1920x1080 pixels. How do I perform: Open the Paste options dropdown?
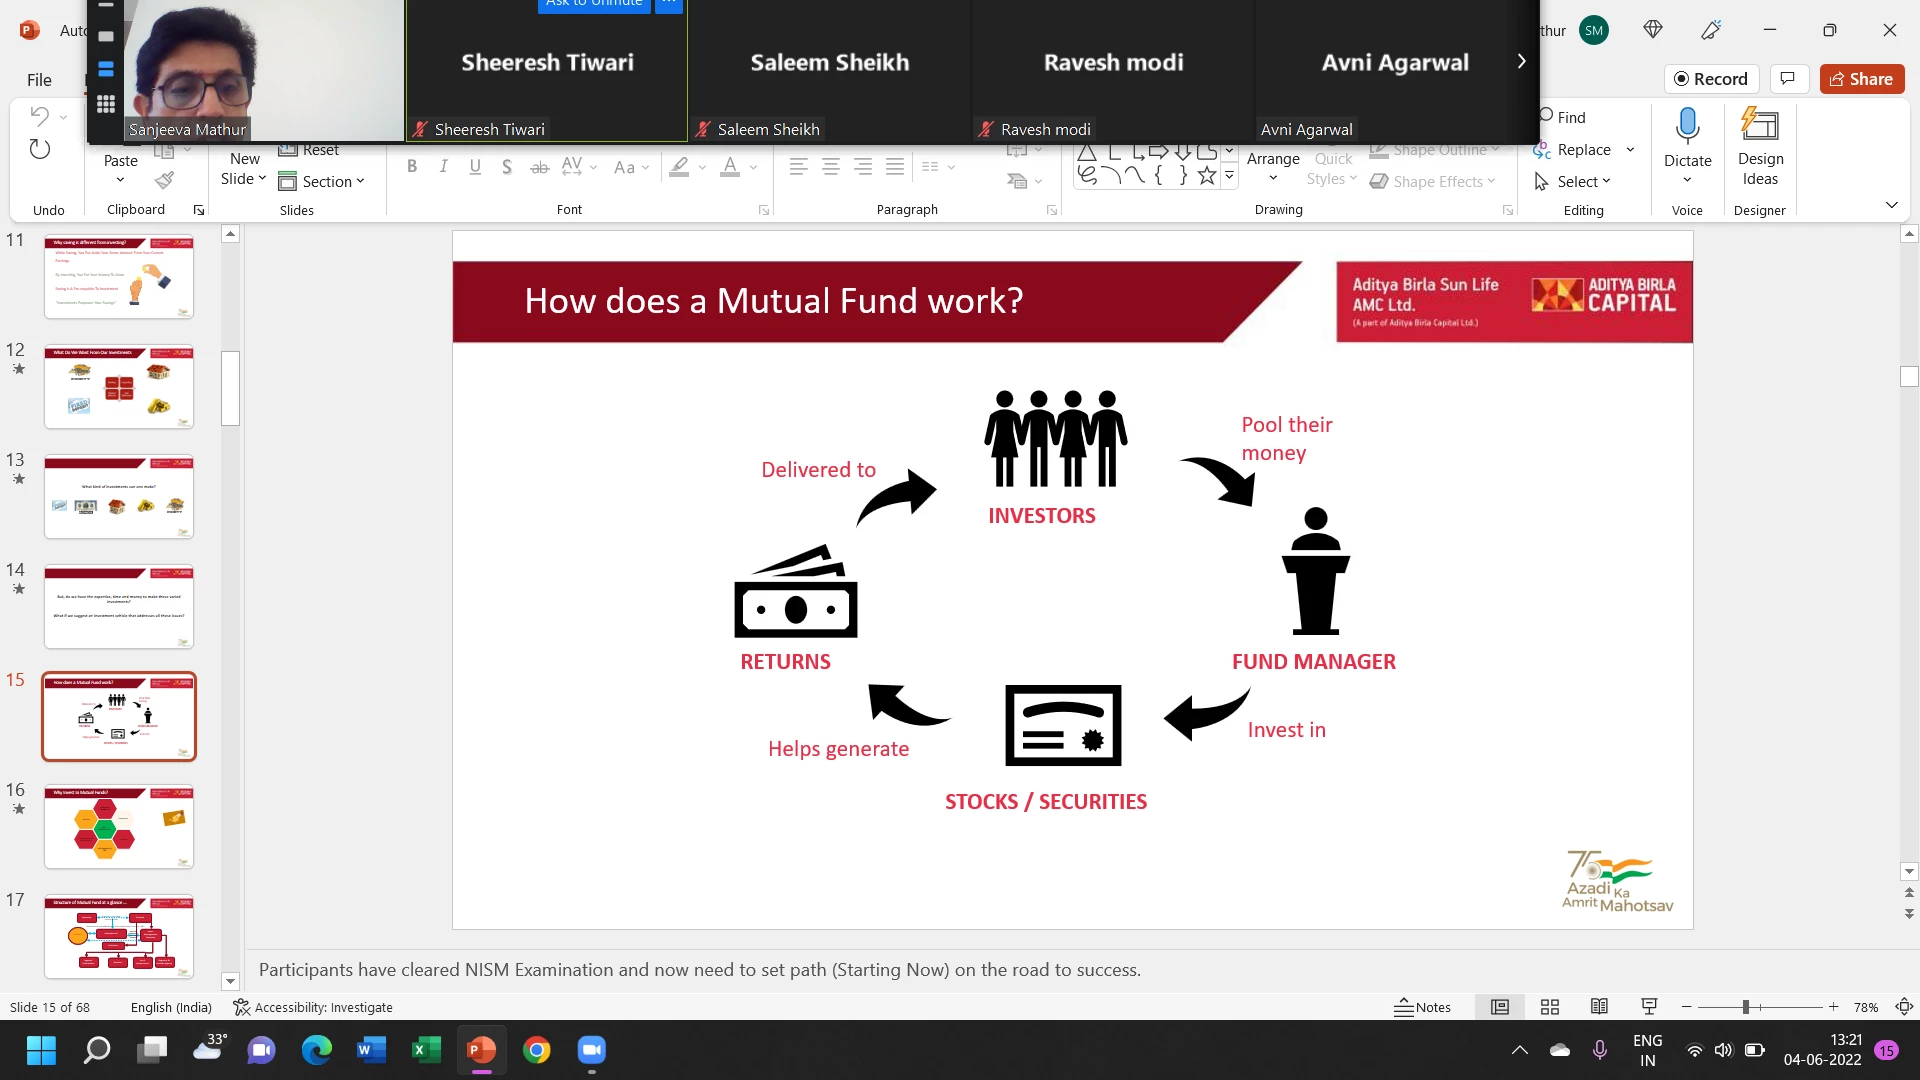[120, 180]
